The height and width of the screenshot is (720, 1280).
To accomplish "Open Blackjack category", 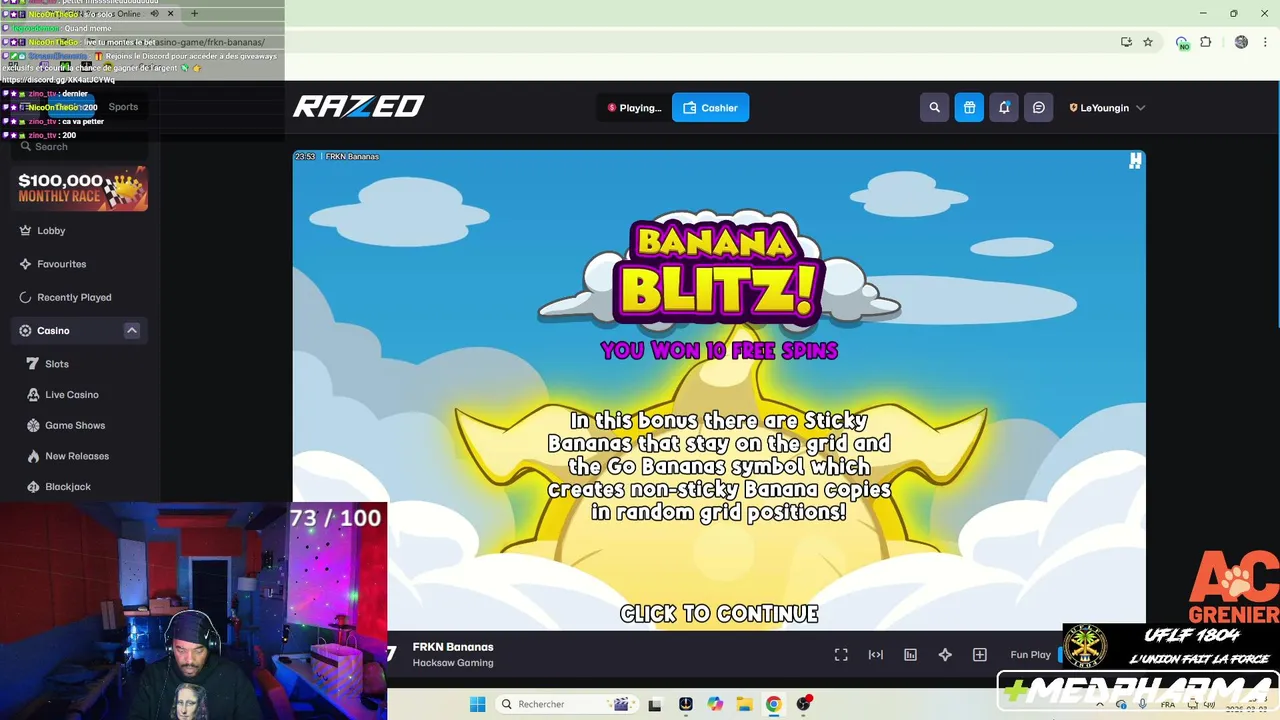I will (x=68, y=487).
